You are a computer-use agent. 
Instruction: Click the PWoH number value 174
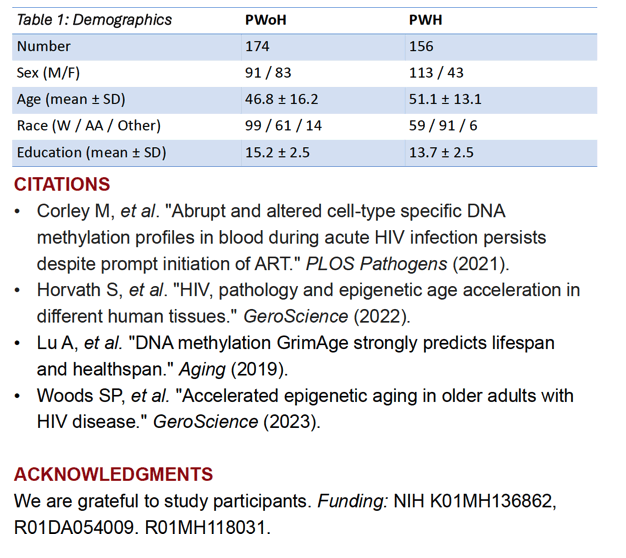(257, 46)
